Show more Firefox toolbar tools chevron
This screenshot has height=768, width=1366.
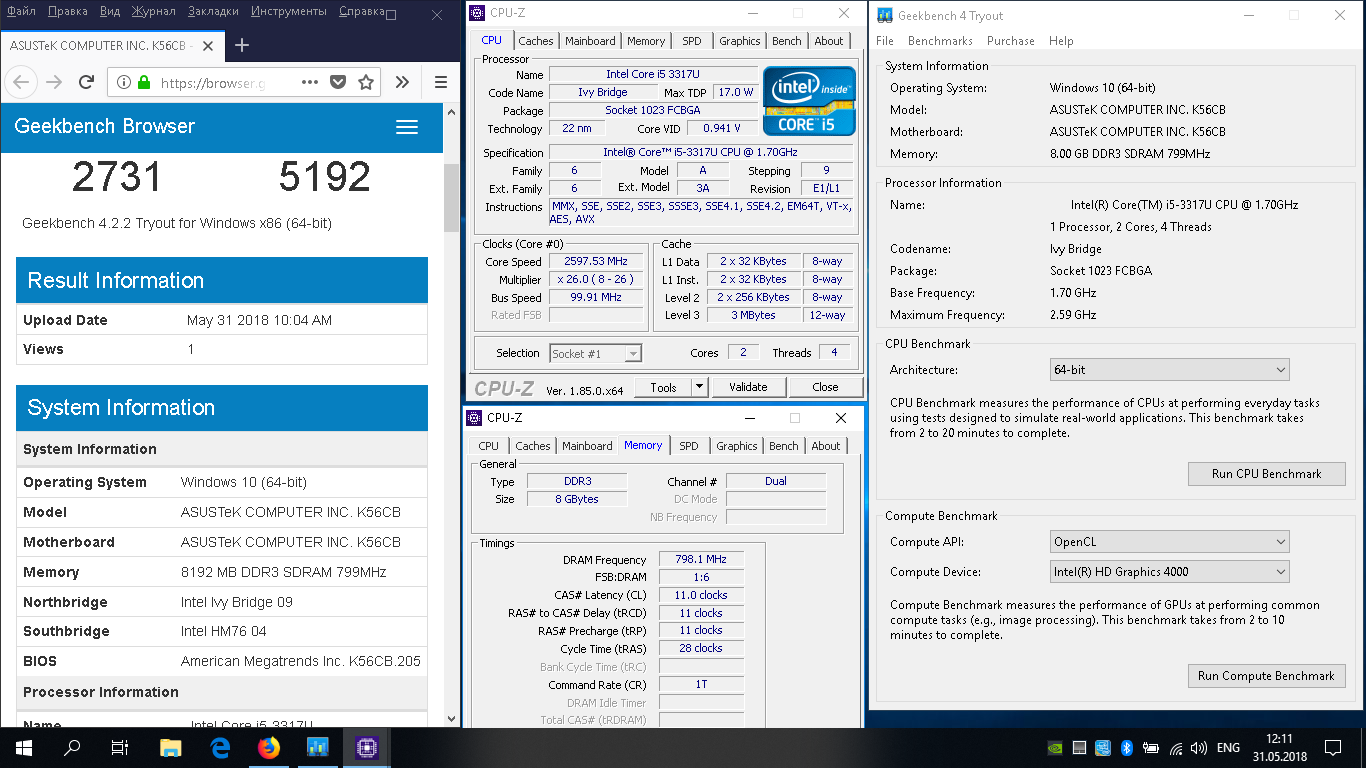402,83
